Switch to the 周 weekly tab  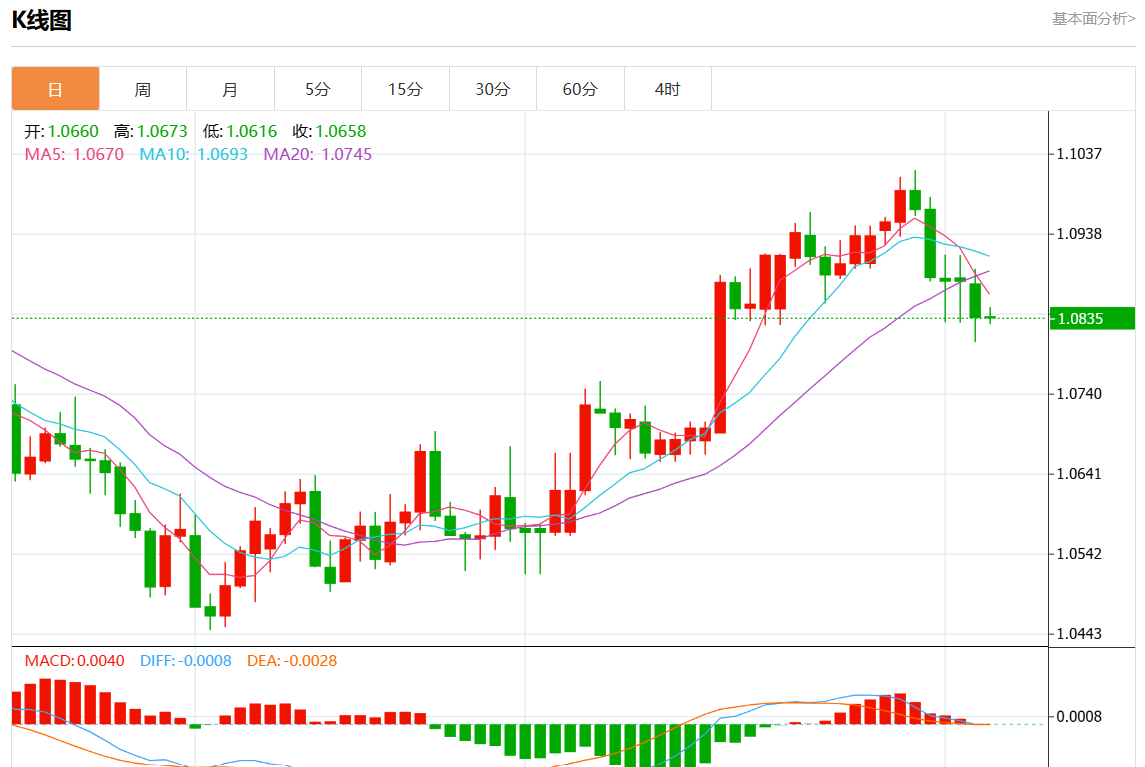pos(143,89)
